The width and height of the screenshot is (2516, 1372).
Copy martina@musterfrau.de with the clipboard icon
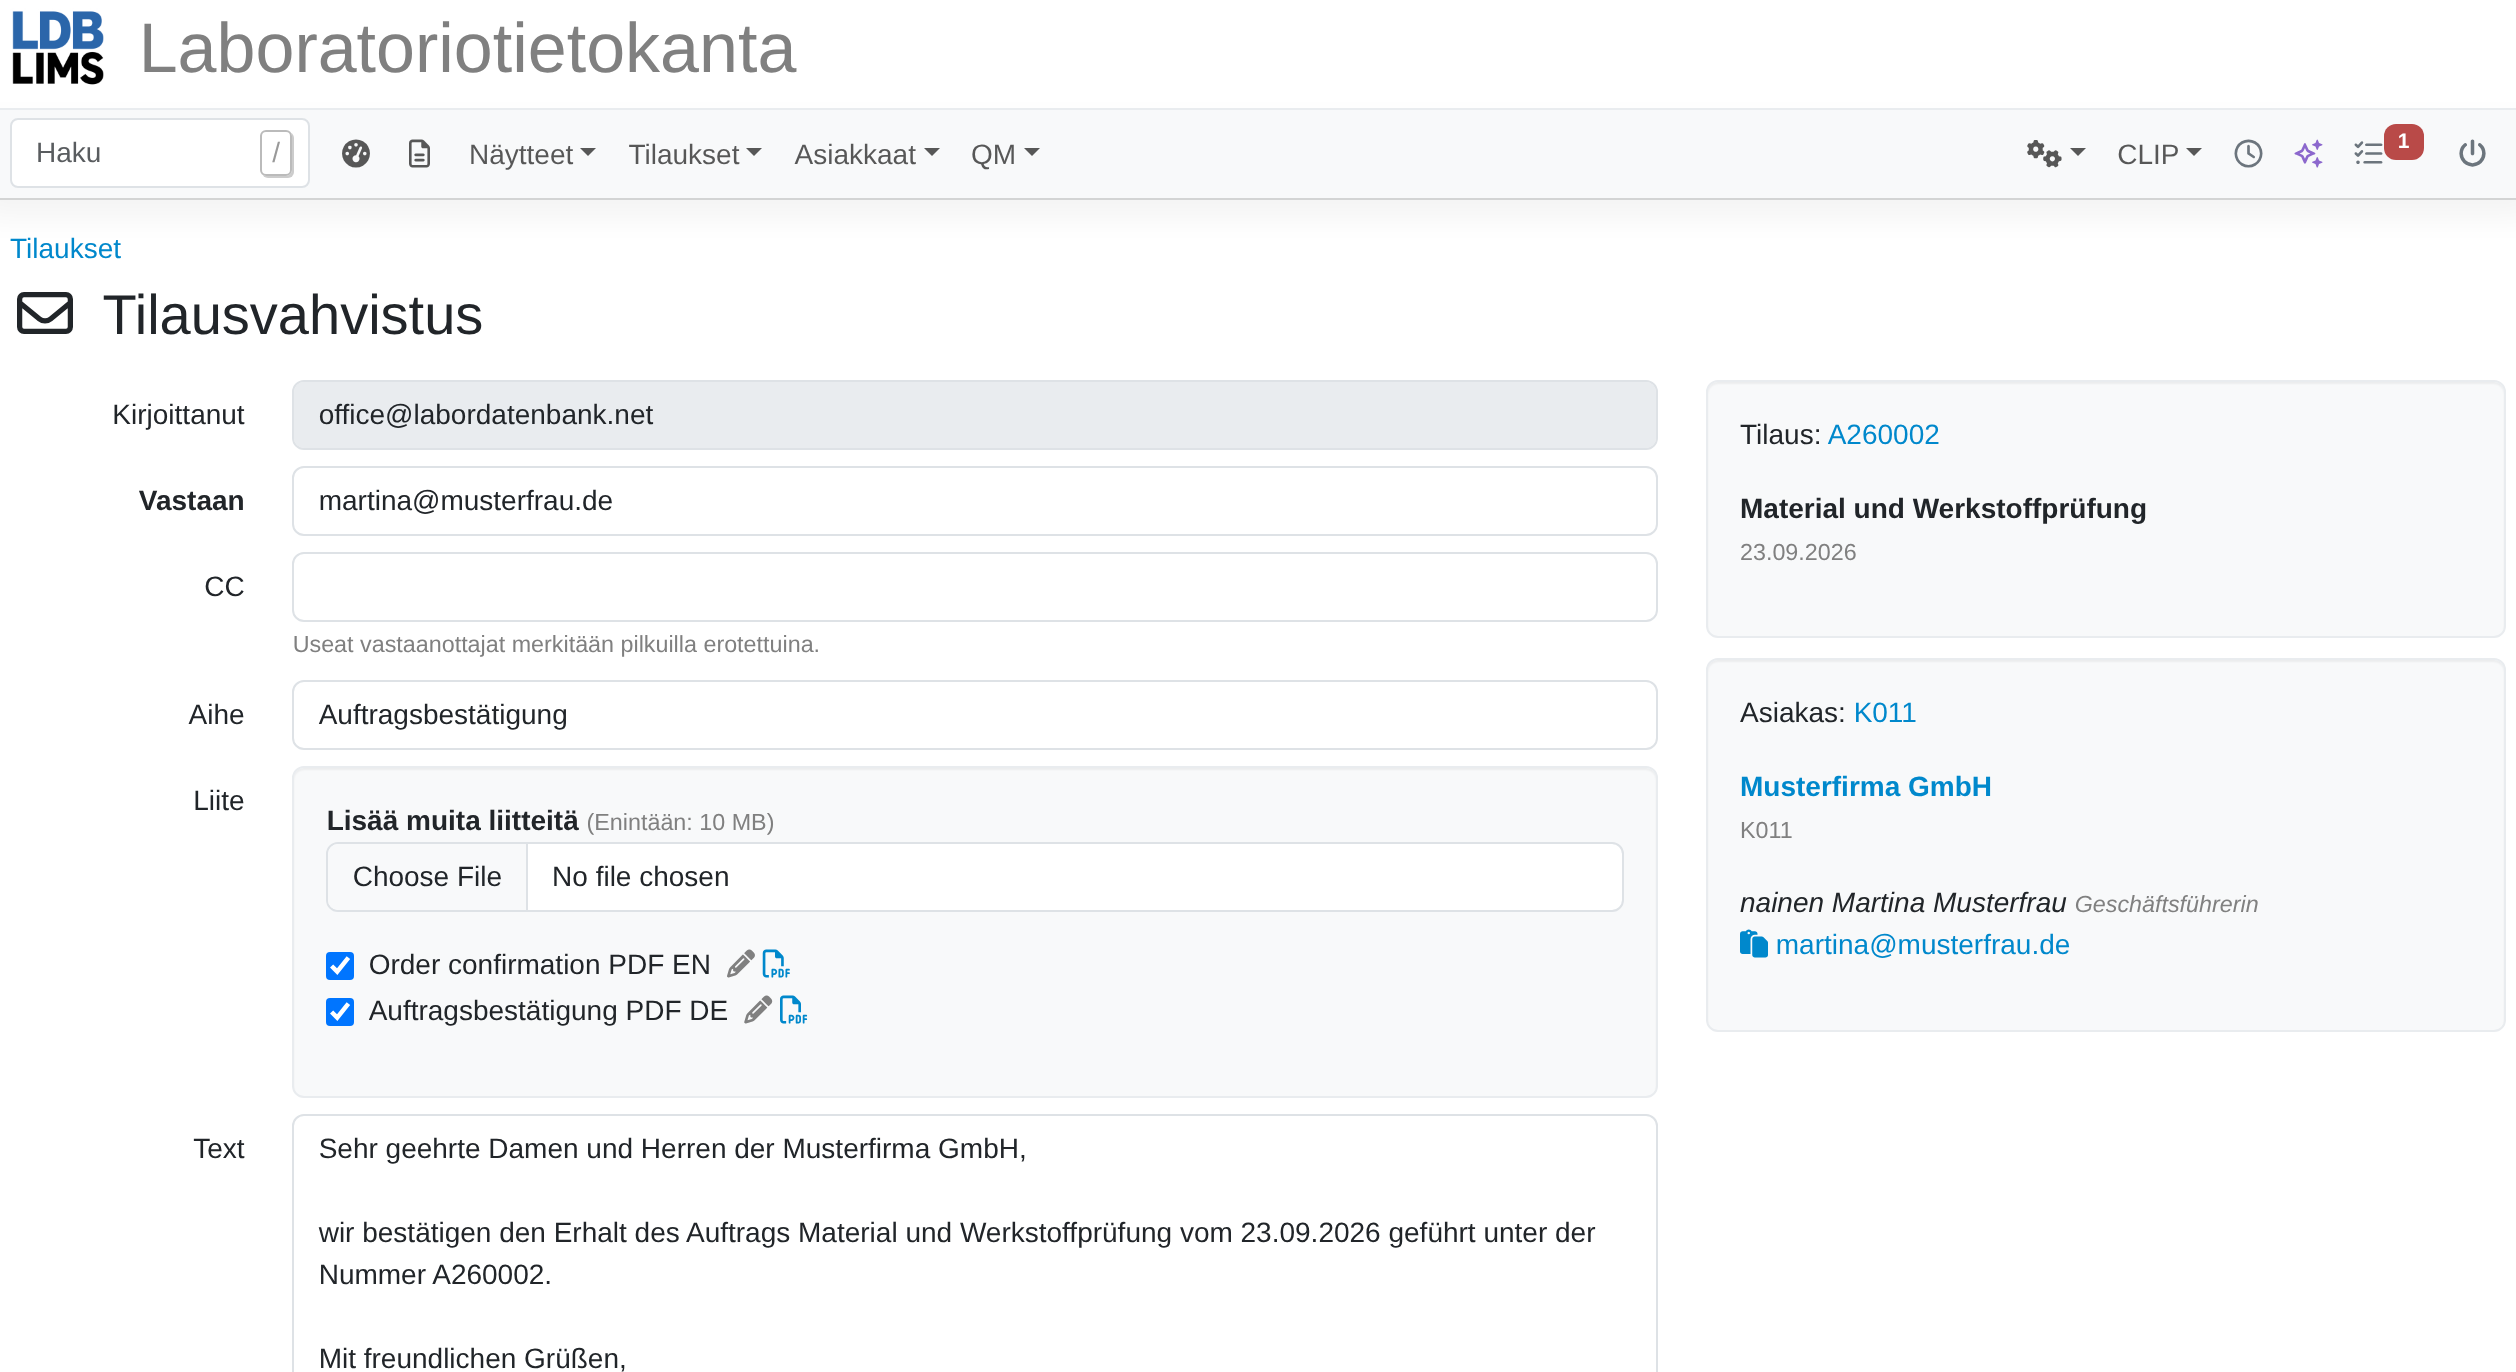[x=1754, y=944]
